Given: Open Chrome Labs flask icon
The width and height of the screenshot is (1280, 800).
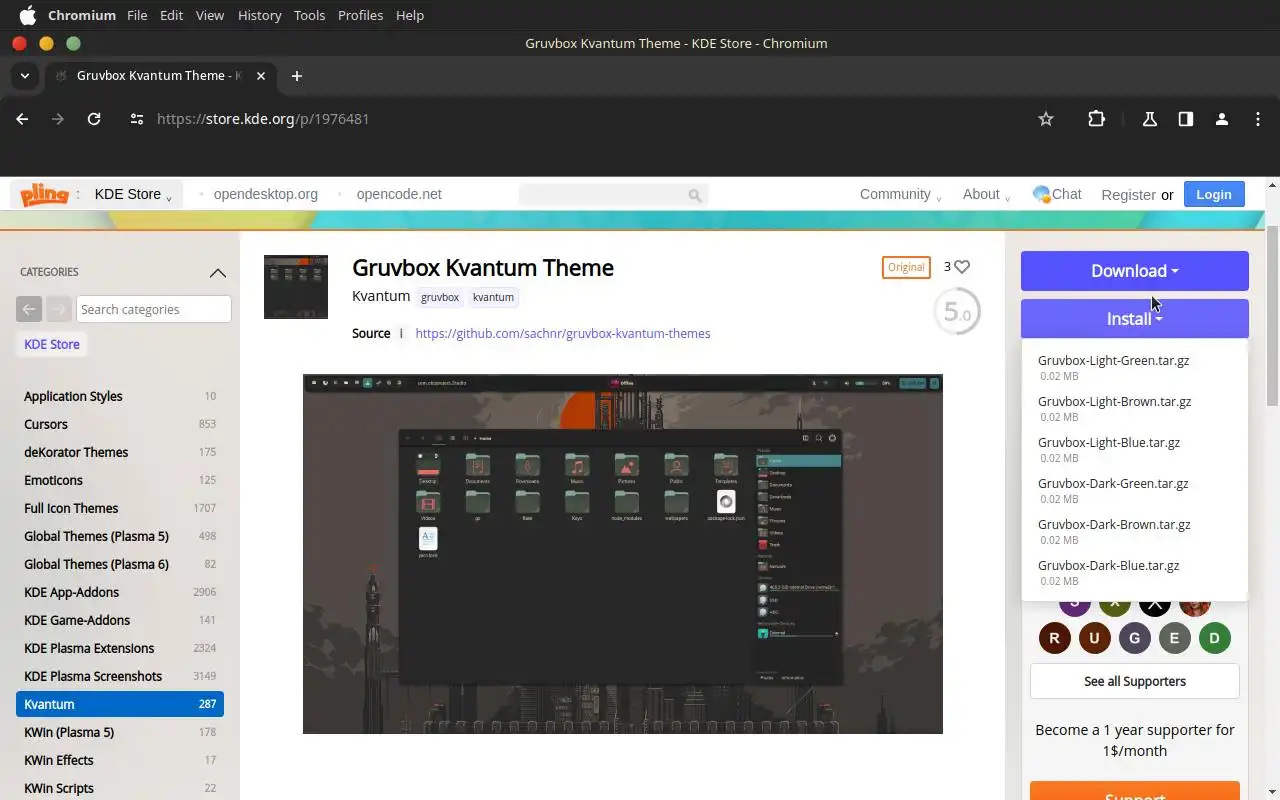Looking at the screenshot, I should [x=1150, y=119].
